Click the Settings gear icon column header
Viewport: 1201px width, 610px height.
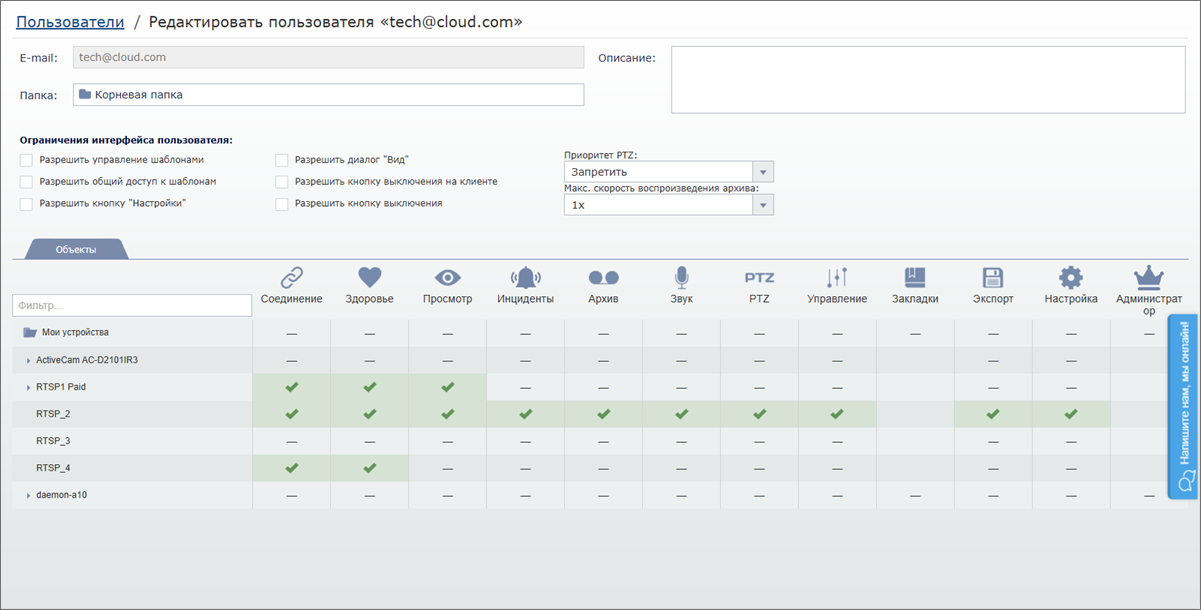1071,278
